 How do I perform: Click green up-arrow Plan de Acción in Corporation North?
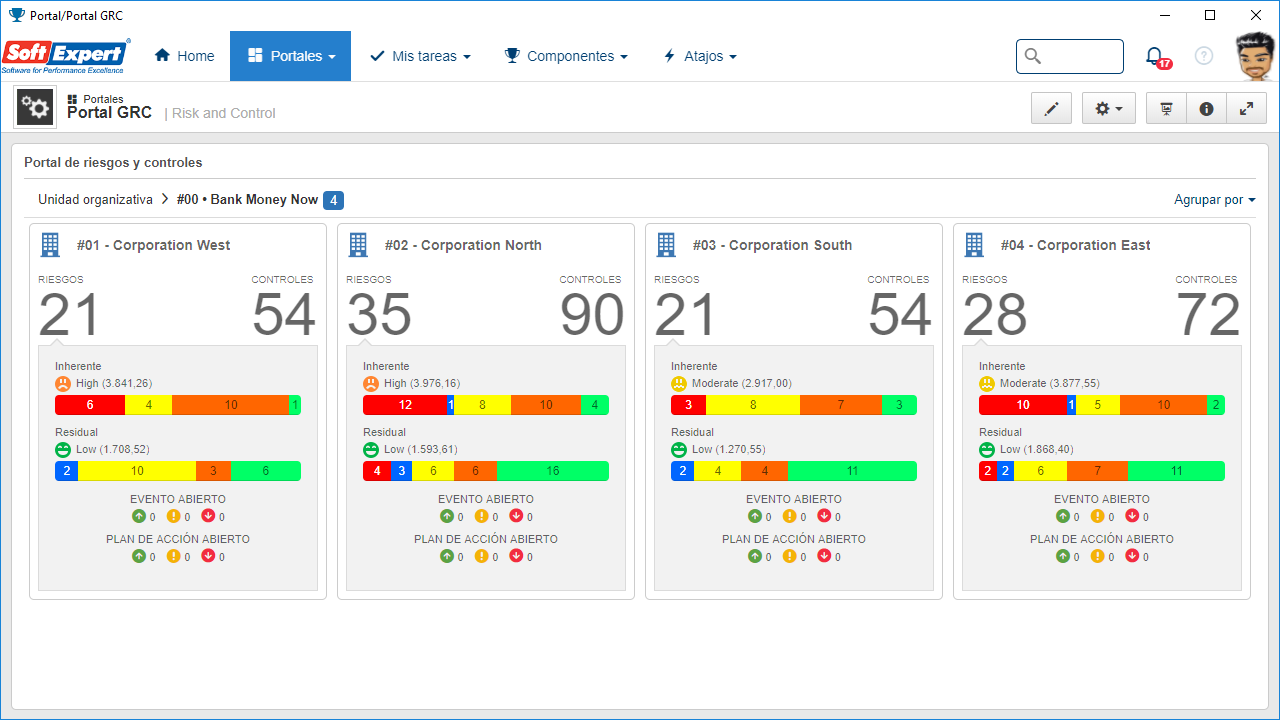tap(447, 556)
